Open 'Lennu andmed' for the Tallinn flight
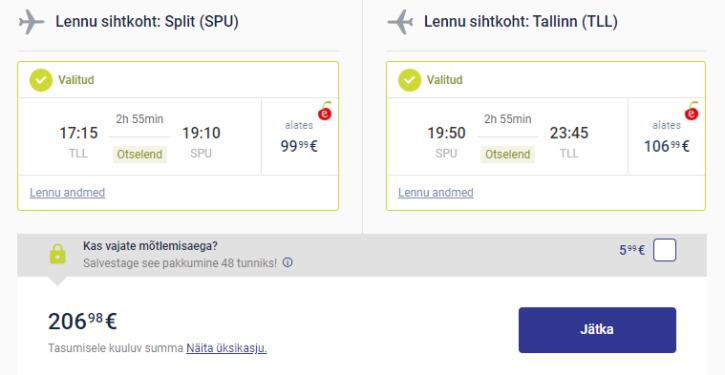The image size is (725, 375). coord(436,192)
